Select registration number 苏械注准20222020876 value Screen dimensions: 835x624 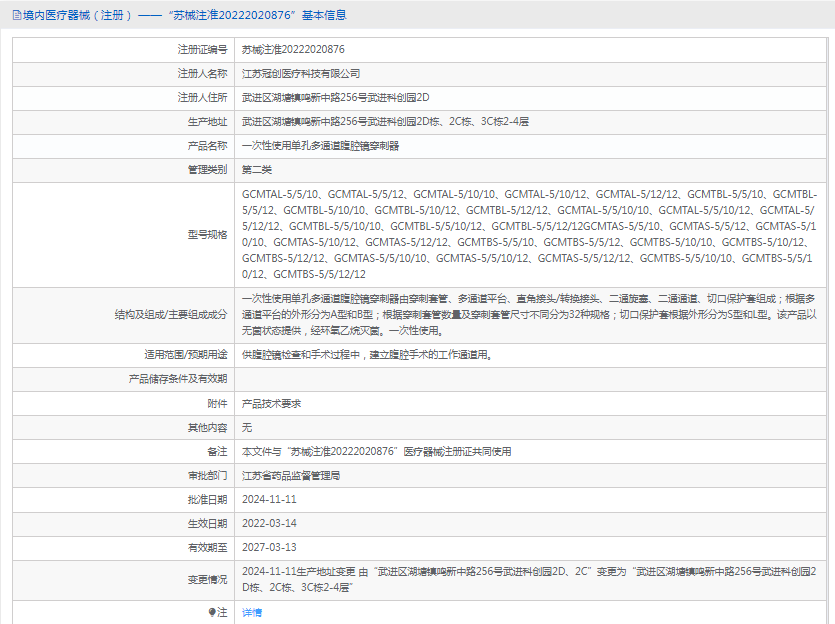click(293, 50)
